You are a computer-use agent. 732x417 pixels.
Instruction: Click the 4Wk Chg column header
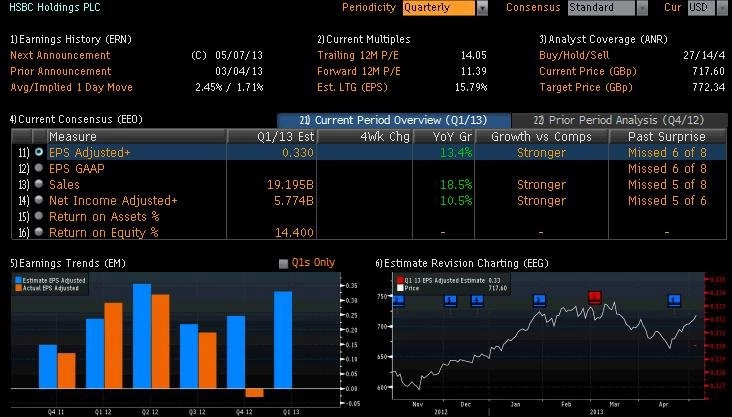[x=365, y=136]
